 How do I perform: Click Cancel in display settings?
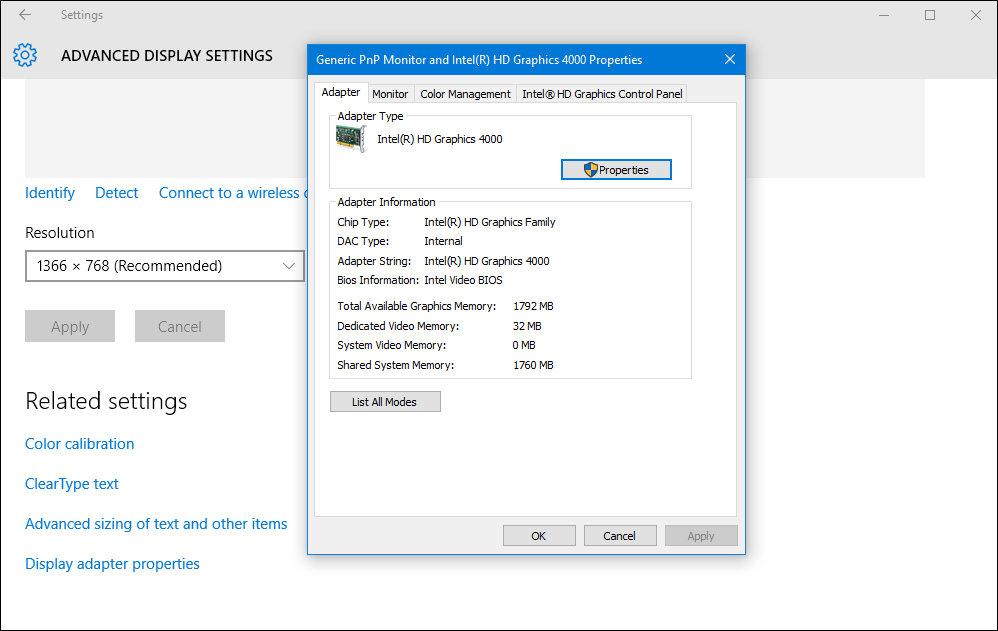click(179, 326)
